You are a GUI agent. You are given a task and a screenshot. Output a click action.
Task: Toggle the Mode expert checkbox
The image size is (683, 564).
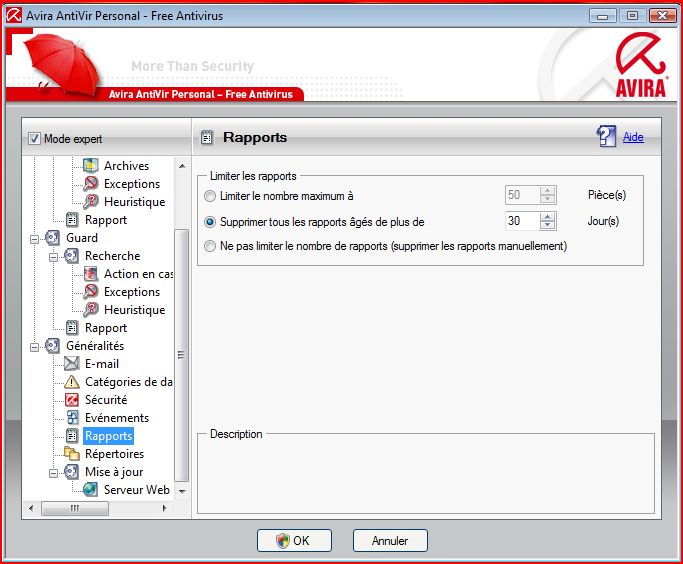(x=34, y=139)
